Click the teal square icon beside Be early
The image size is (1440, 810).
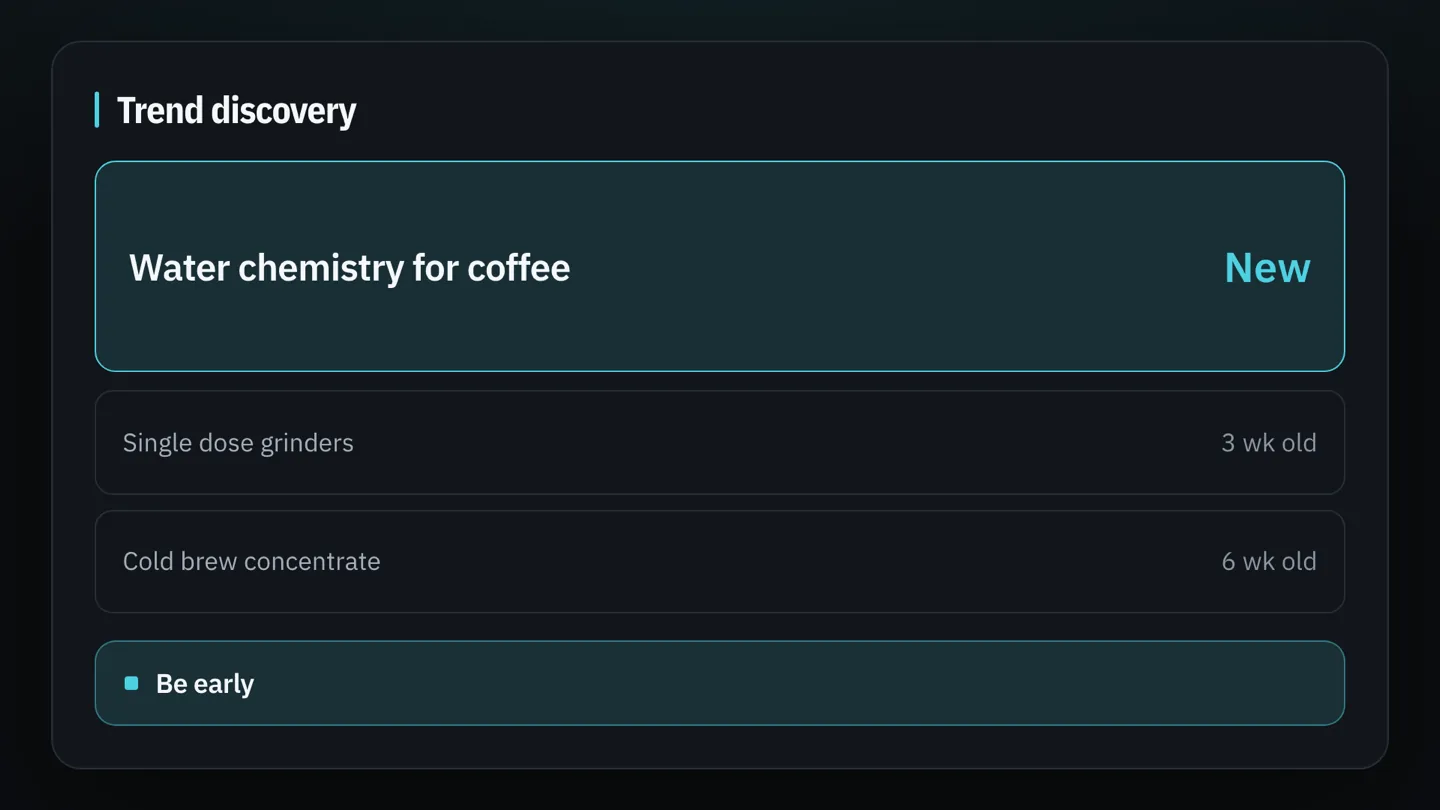coord(131,683)
